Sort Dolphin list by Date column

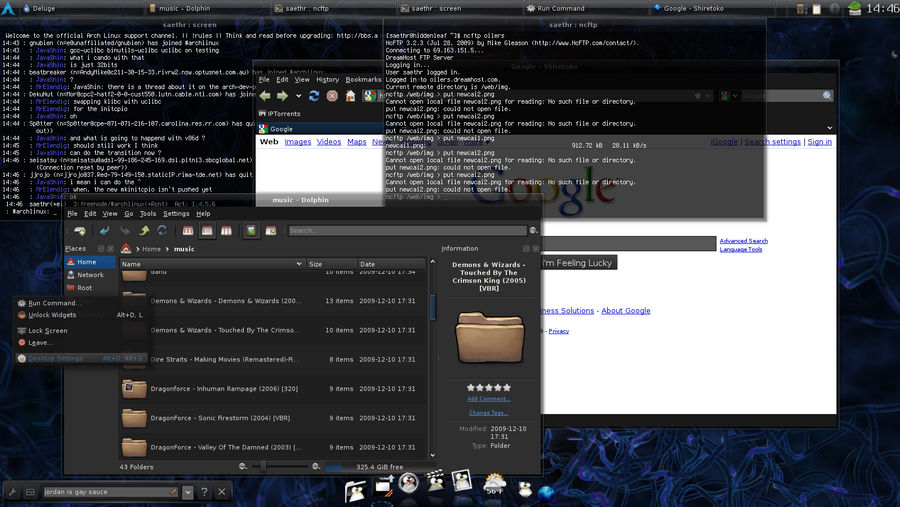(x=391, y=264)
